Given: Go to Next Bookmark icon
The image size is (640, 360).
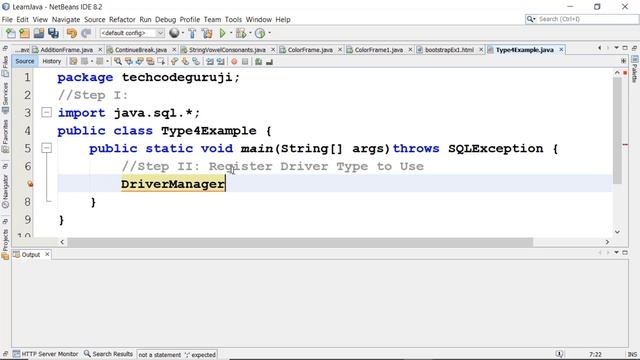Looking at the screenshot, I should pyautogui.click(x=185, y=62).
